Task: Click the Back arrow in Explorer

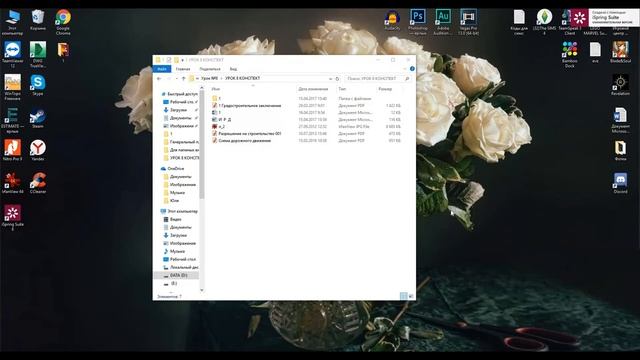Action: click(x=159, y=78)
